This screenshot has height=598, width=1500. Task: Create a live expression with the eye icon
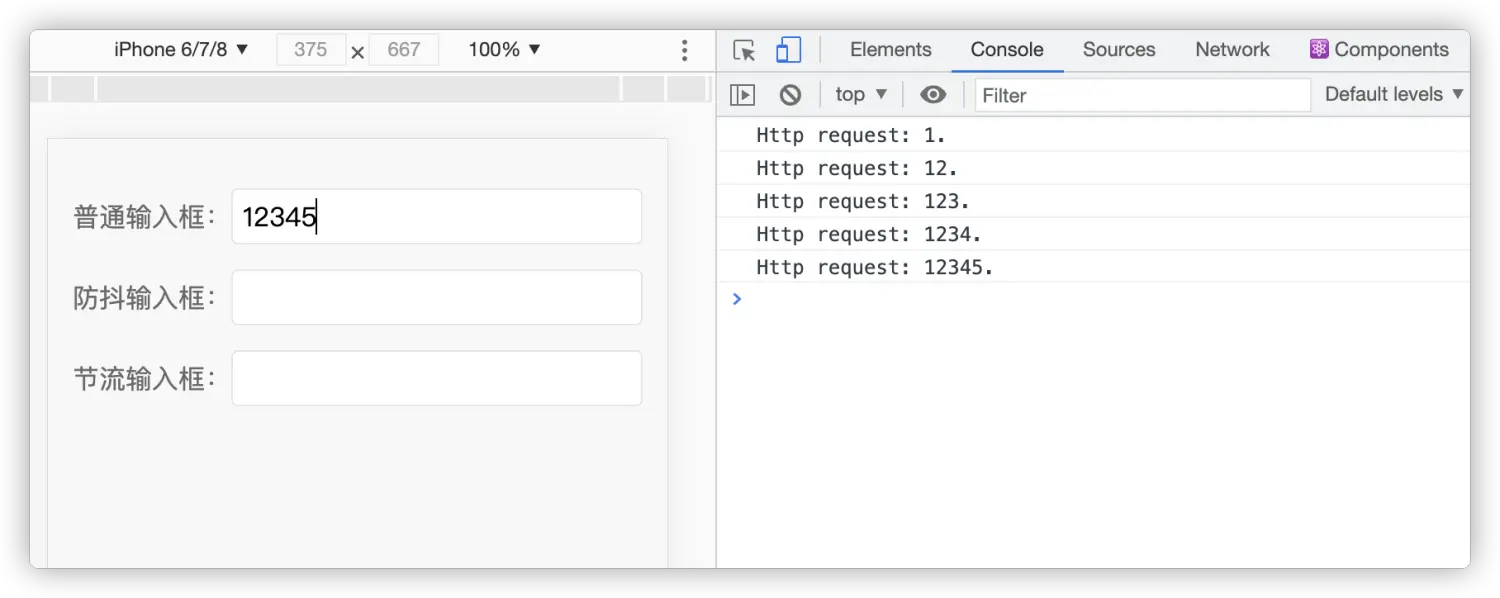[932, 95]
